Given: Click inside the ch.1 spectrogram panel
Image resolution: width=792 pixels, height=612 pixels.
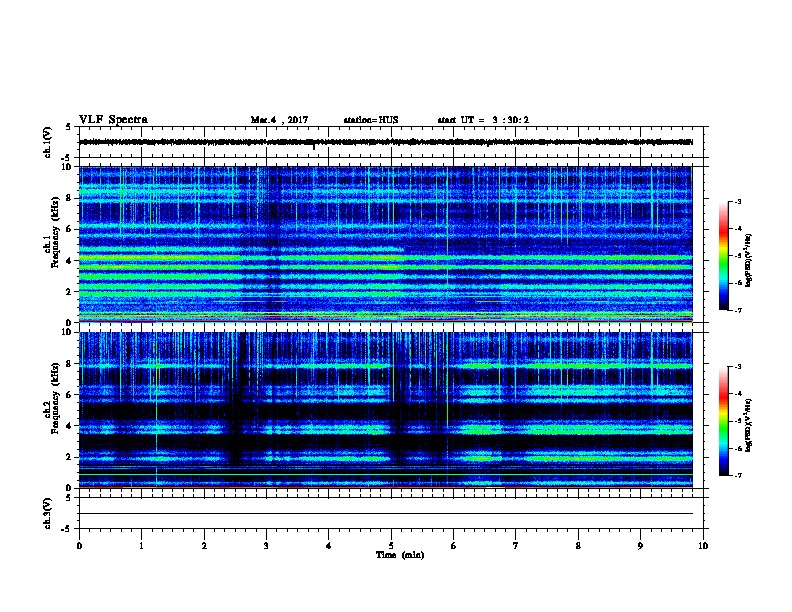Looking at the screenshot, I should [385, 244].
